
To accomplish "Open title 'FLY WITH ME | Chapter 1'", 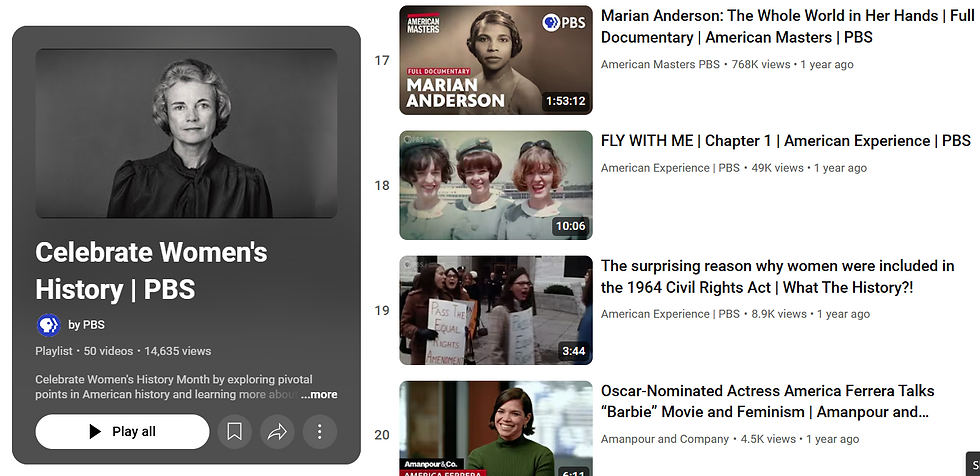I will (786, 141).
